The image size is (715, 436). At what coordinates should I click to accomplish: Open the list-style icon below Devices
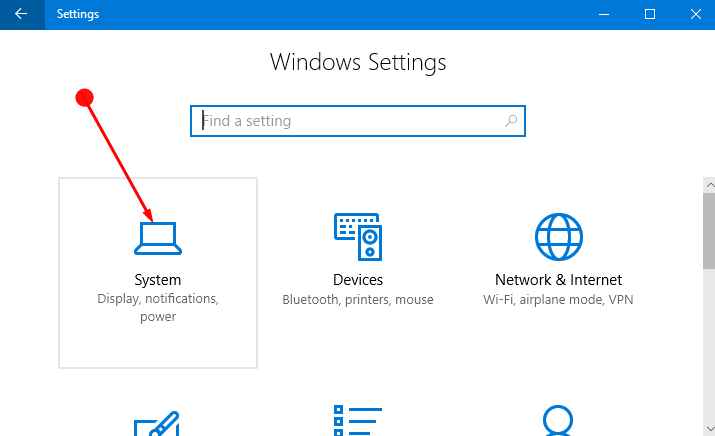358,420
